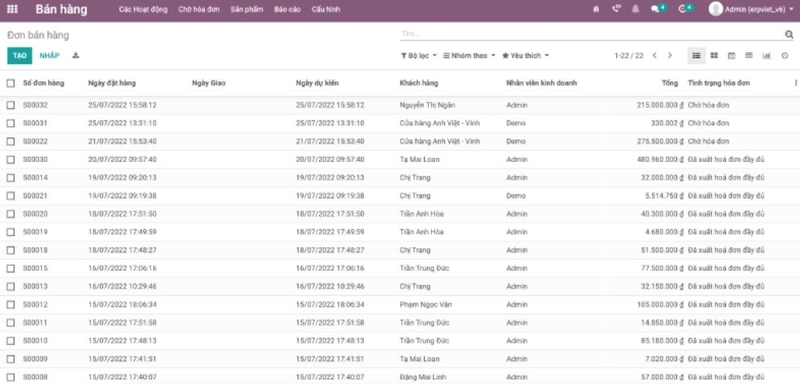The height and width of the screenshot is (384, 800).
Task: Click customer Đặng Mai Linh
Action: [x=423, y=377]
